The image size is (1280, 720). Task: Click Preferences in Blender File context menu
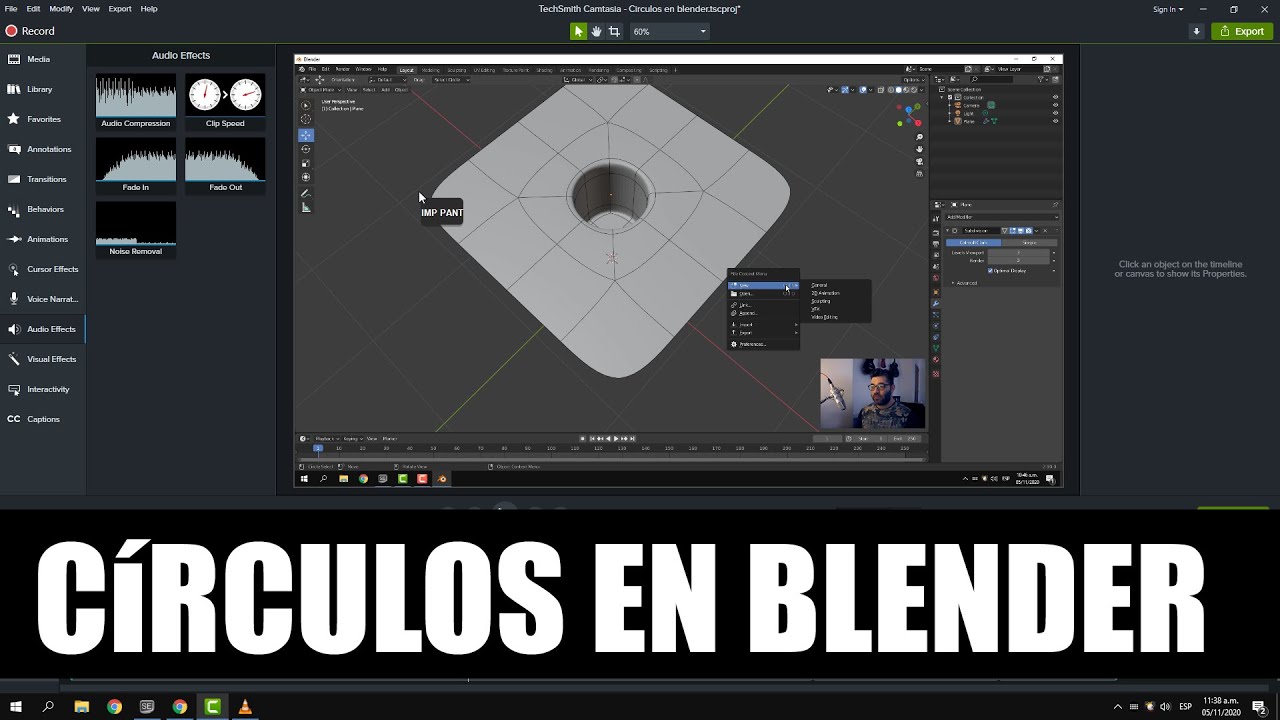click(764, 344)
